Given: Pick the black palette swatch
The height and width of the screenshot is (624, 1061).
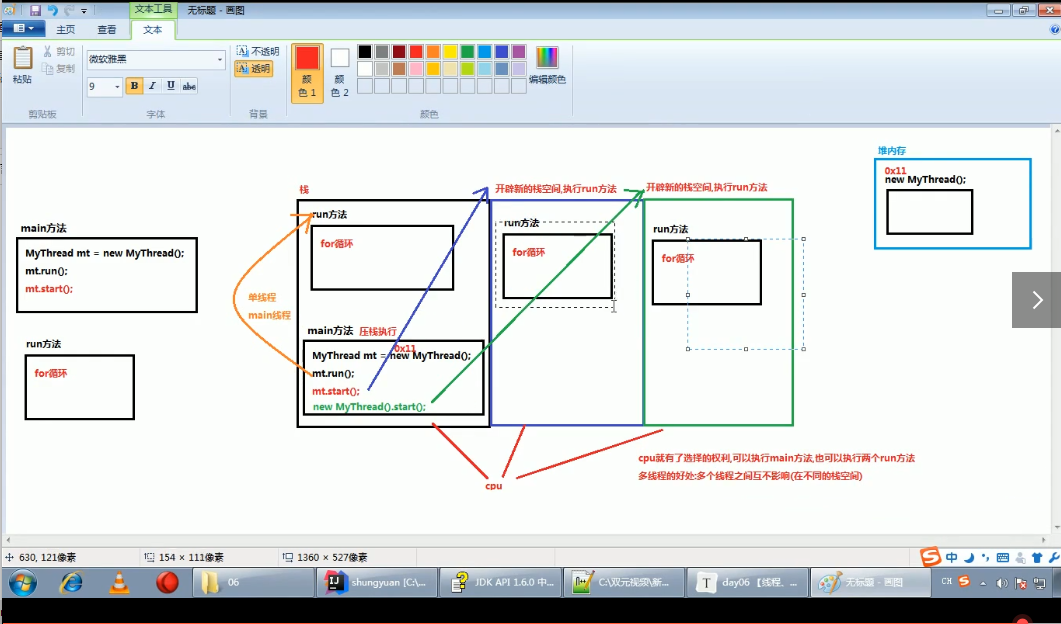Looking at the screenshot, I should coord(365,52).
